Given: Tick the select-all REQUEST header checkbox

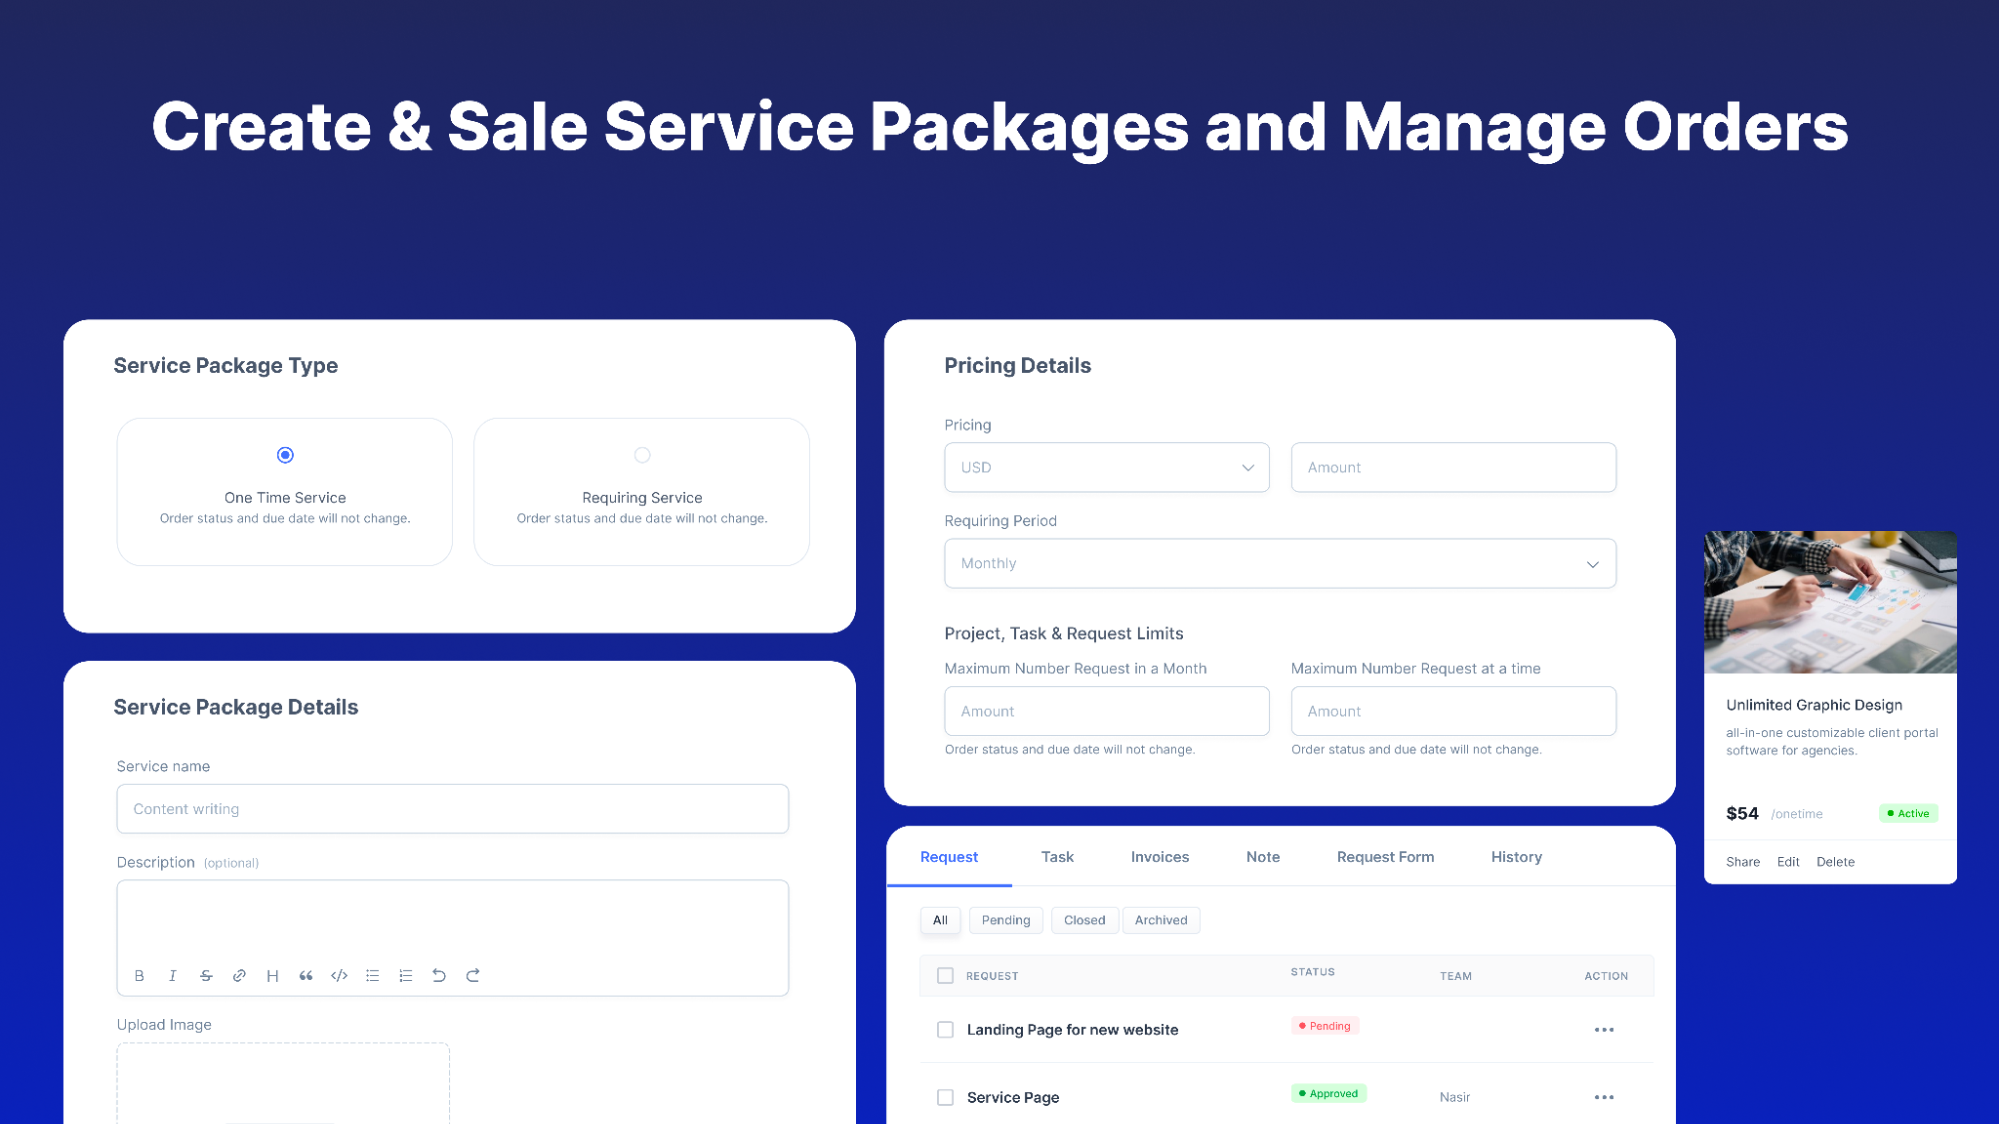Looking at the screenshot, I should click(945, 976).
